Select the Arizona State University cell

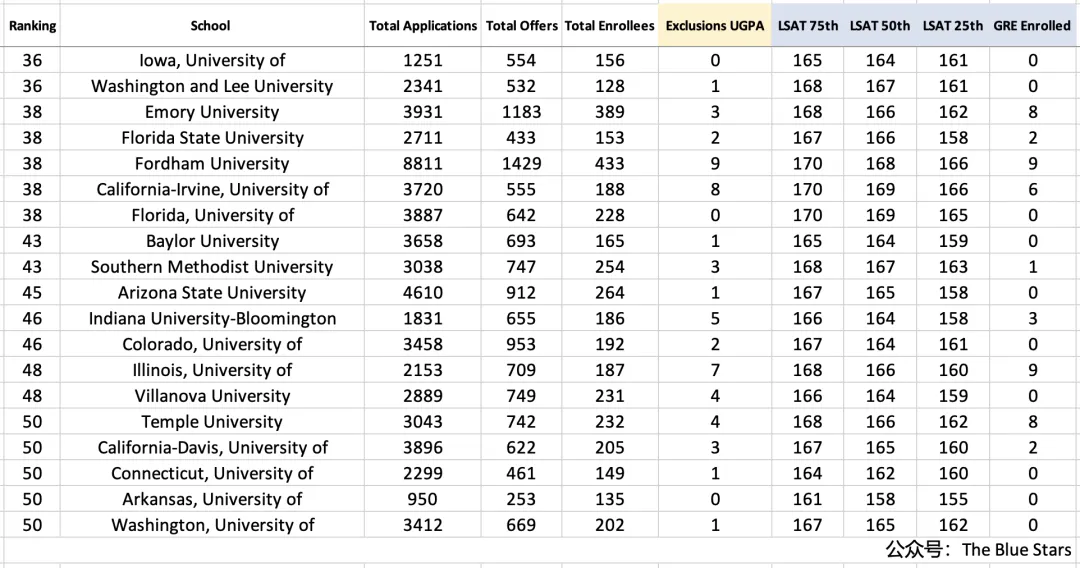[x=212, y=293]
